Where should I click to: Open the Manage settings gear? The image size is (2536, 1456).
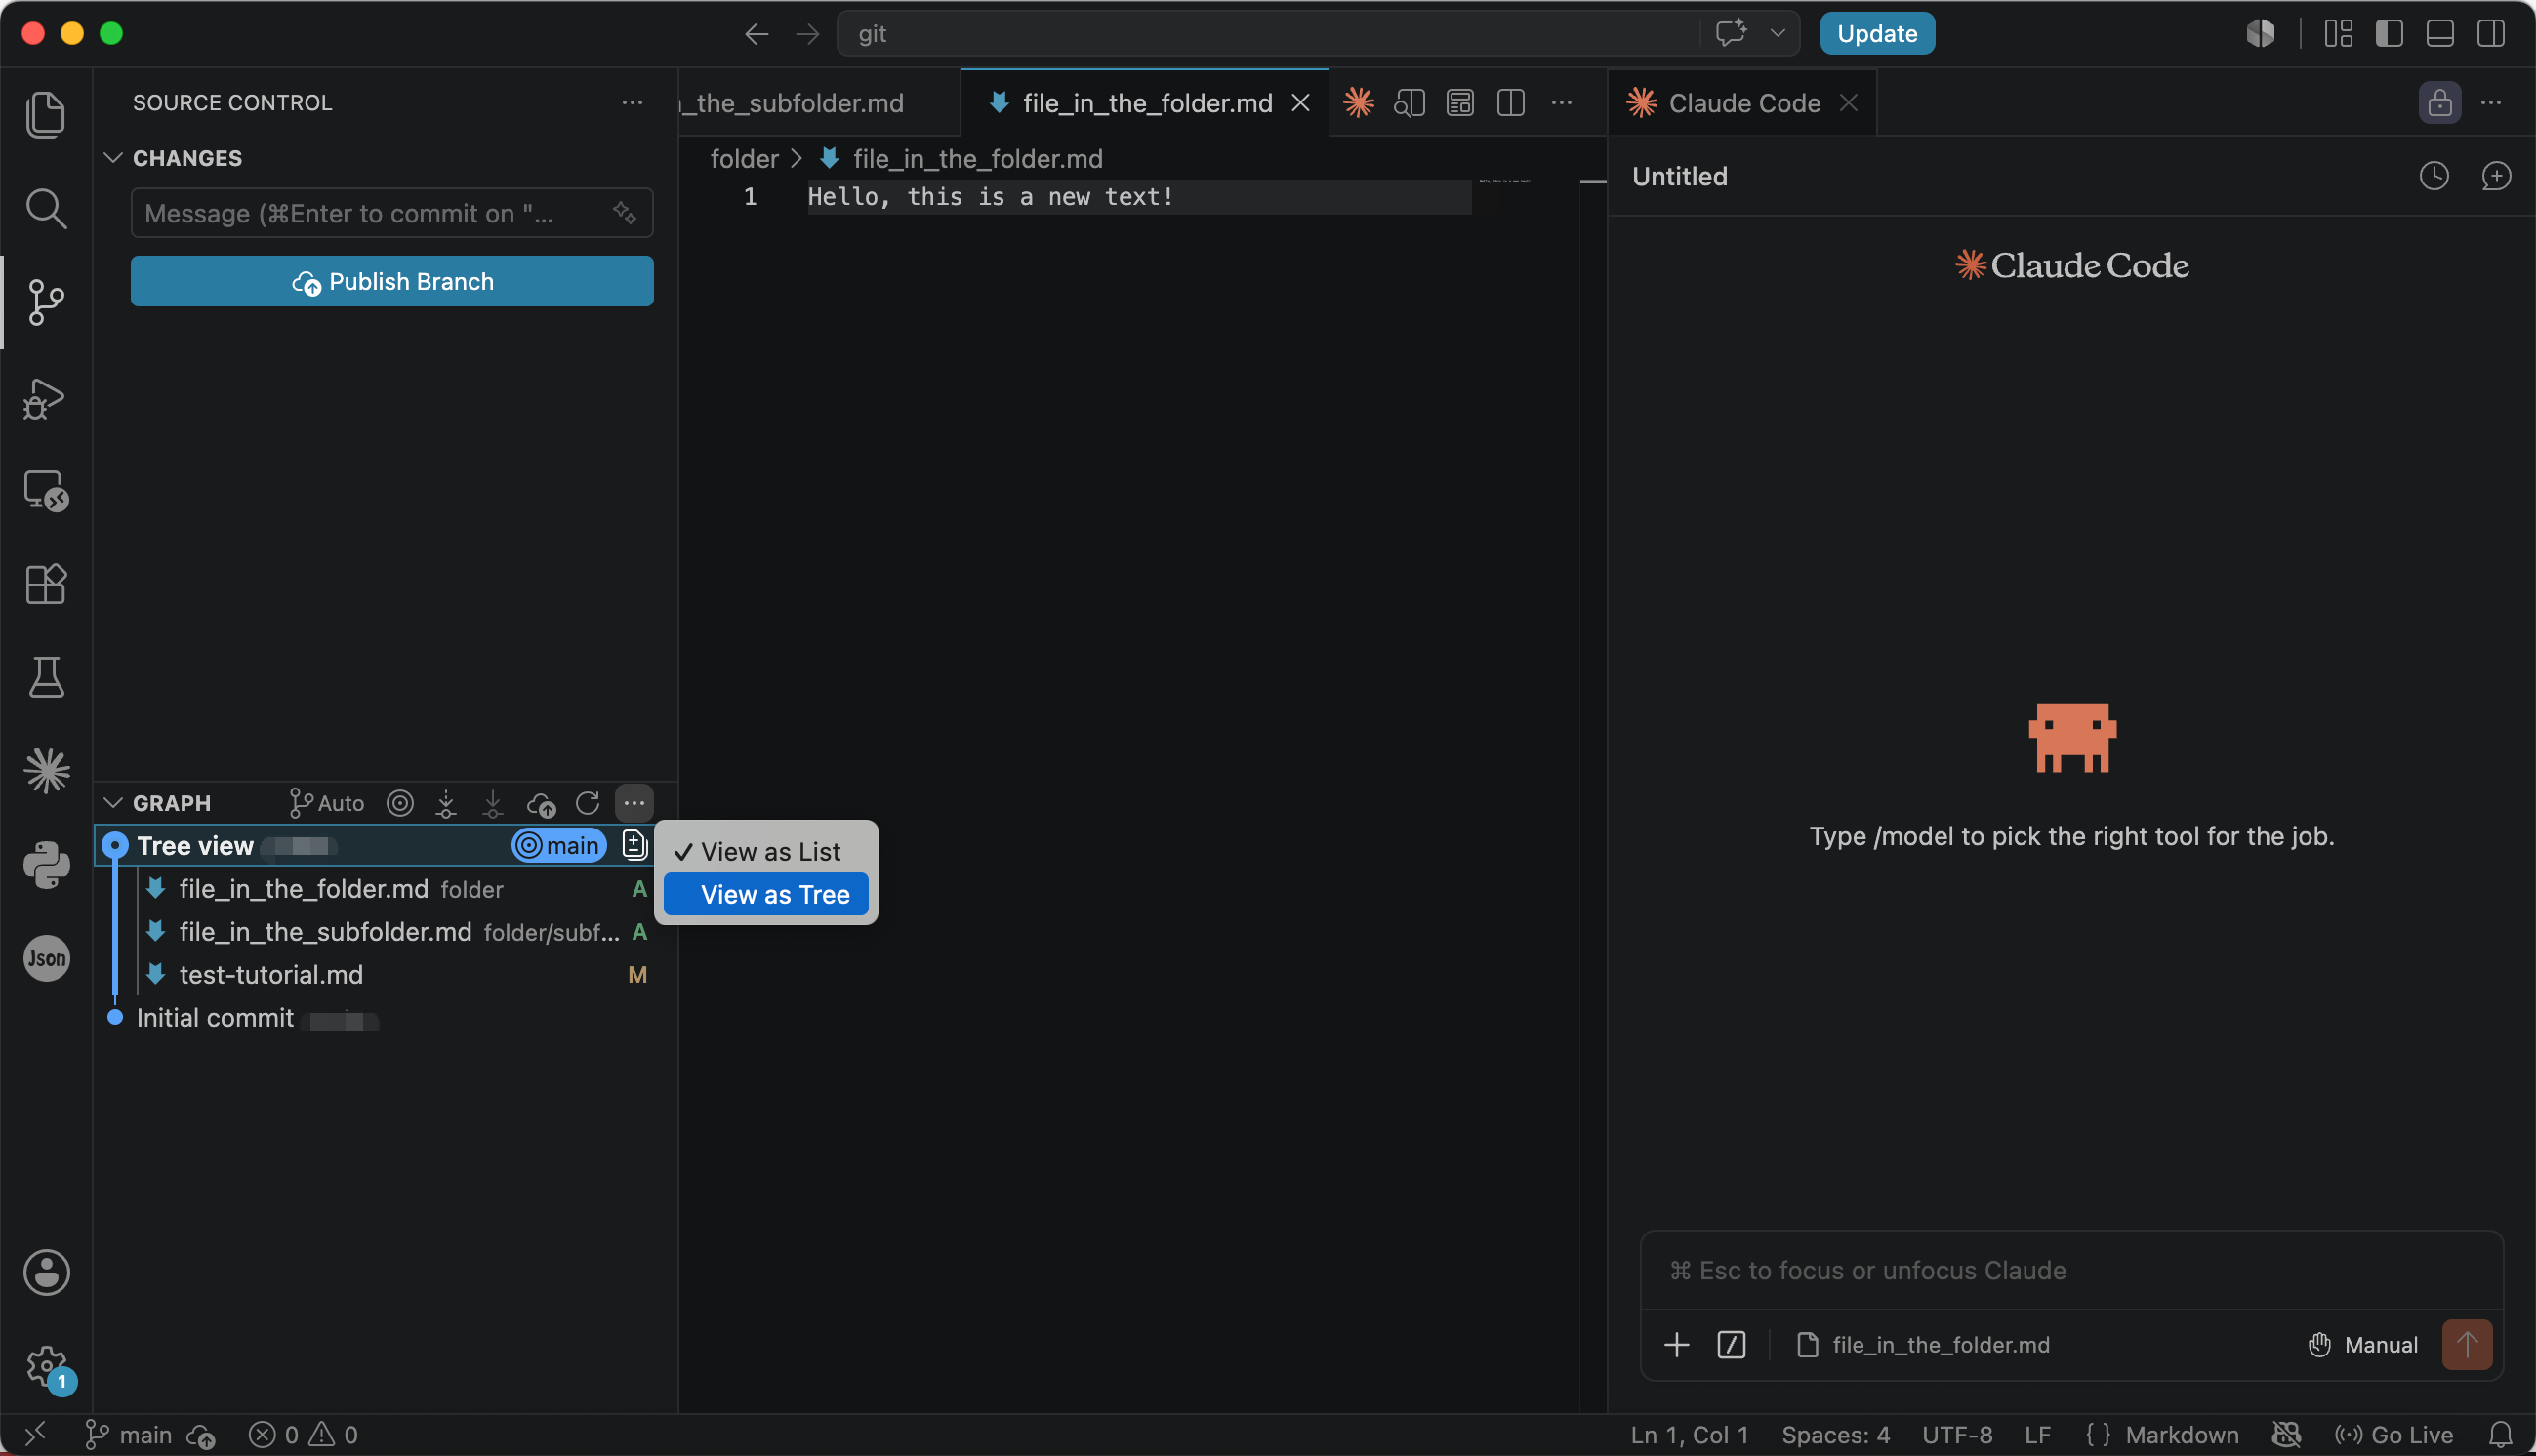46,1366
